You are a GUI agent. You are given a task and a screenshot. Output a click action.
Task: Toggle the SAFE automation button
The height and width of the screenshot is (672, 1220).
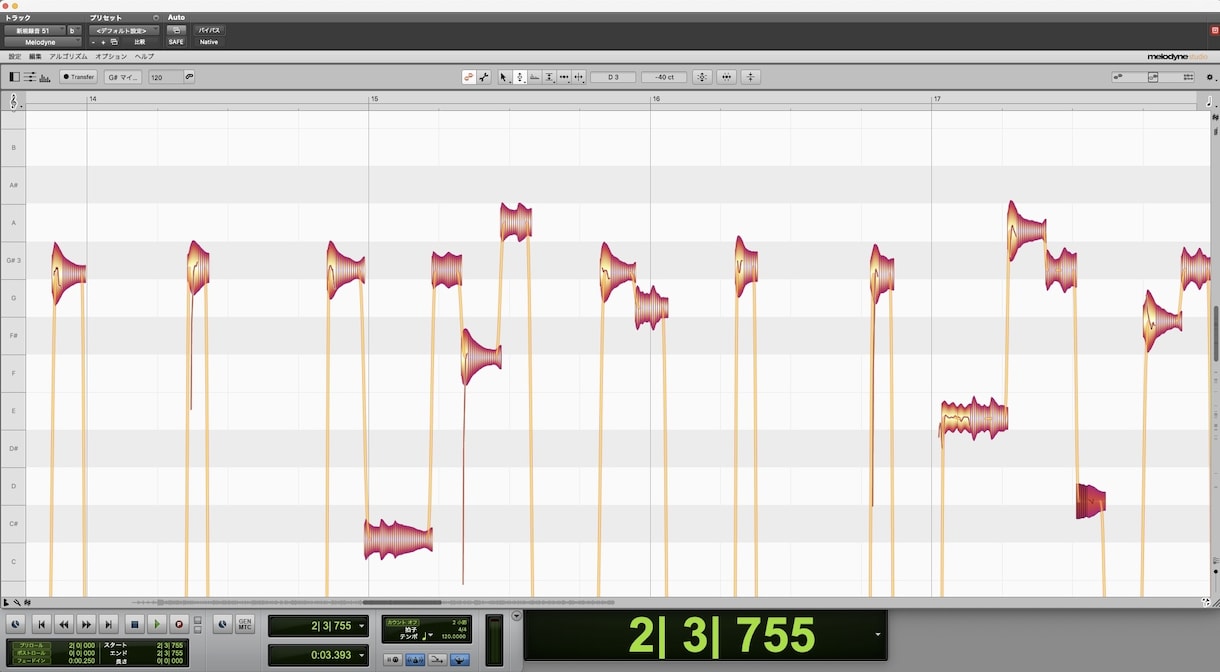(x=176, y=42)
